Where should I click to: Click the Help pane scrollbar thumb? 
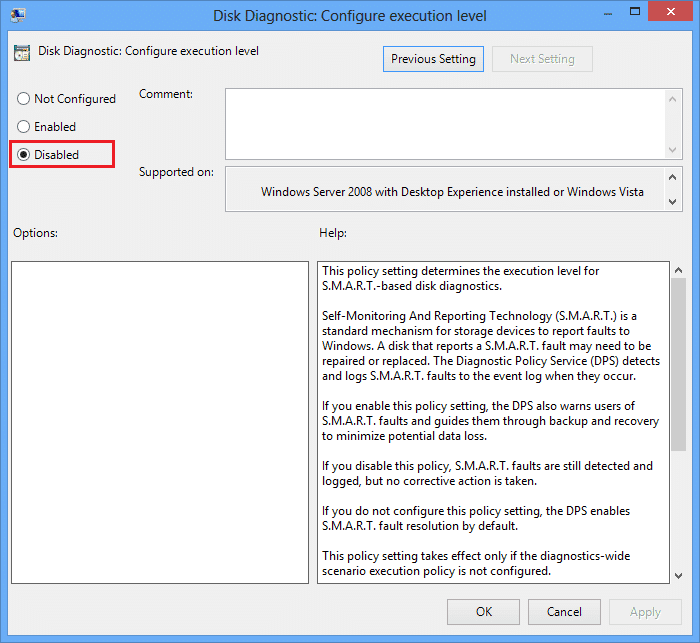(679, 364)
